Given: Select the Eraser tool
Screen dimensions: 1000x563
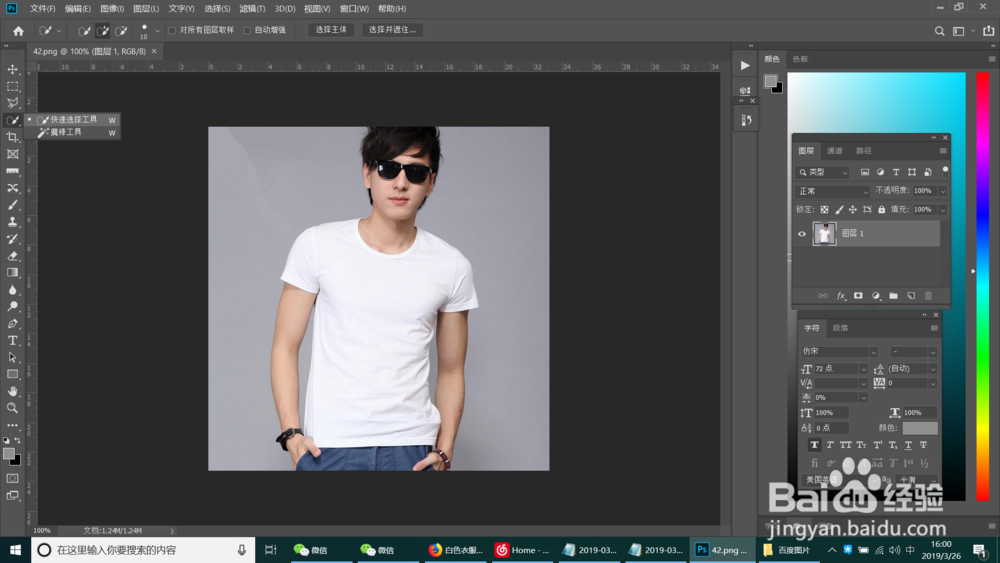Looking at the screenshot, I should pyautogui.click(x=12, y=256).
